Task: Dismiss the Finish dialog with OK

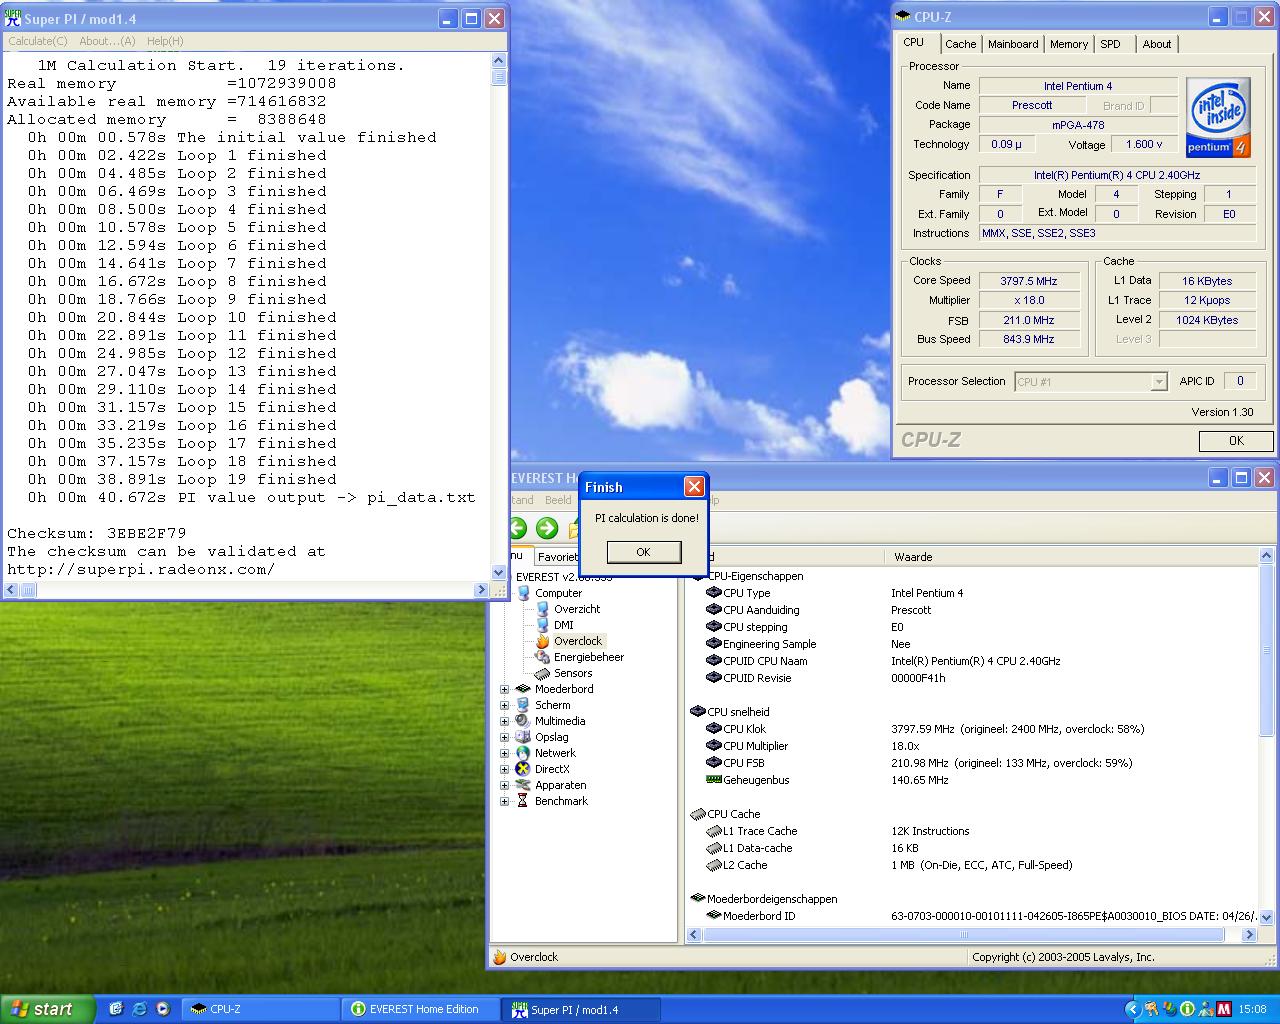Action: tap(644, 552)
